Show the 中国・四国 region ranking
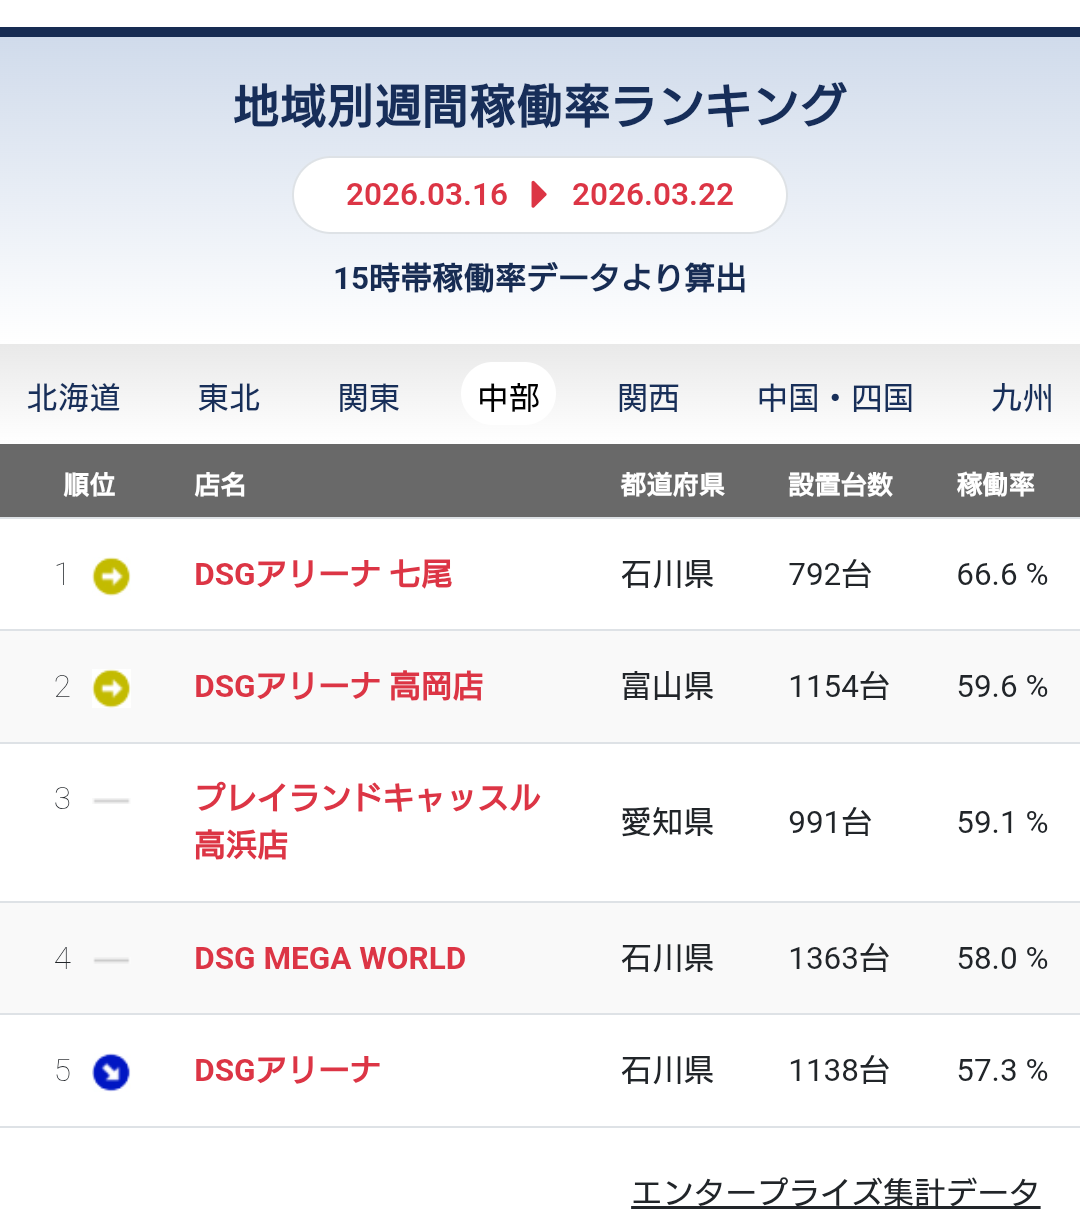This screenshot has width=1080, height=1215. [x=835, y=397]
